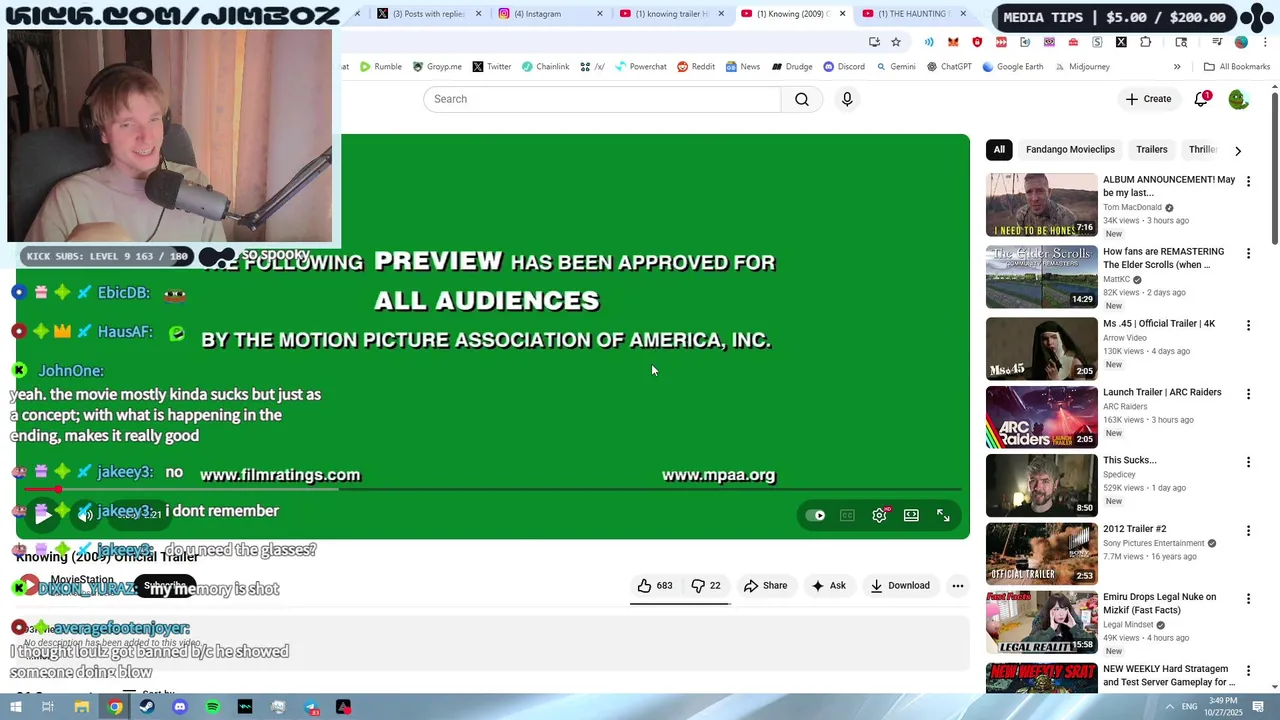This screenshot has height=720, width=1280.
Task: Bookmark this page with star icon
Action: pyautogui.click(x=896, y=42)
